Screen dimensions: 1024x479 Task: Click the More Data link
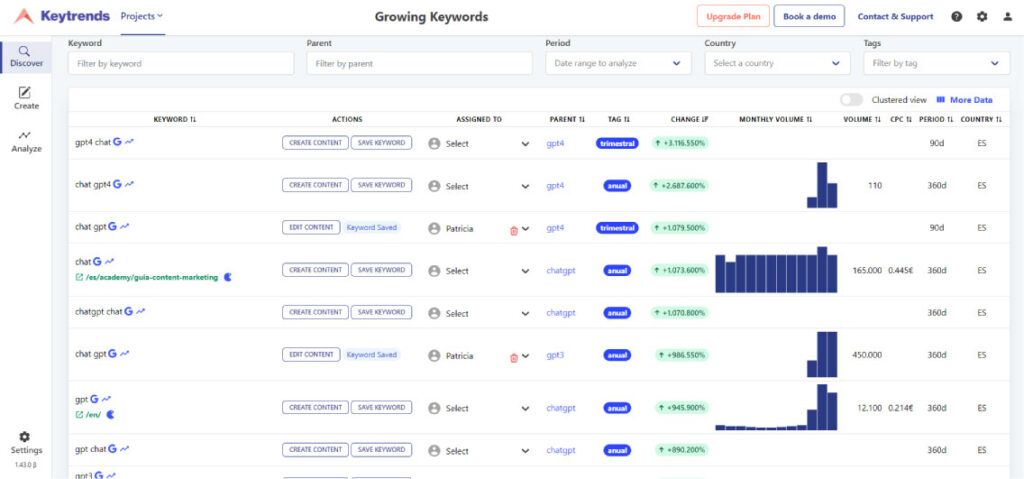(971, 100)
